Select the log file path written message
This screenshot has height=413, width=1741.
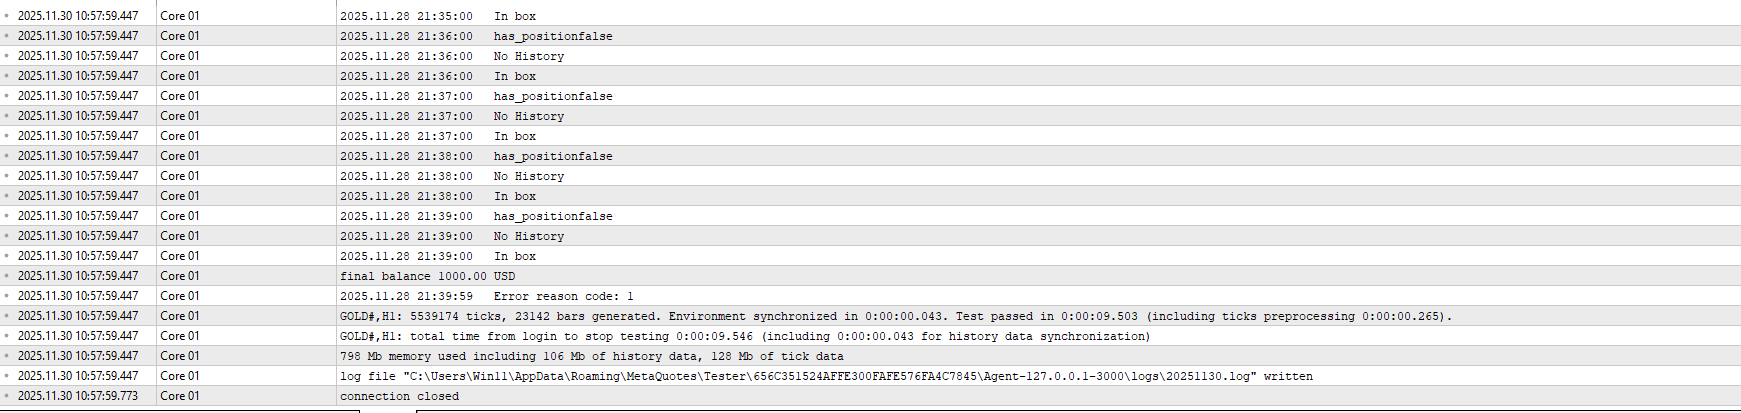click(x=825, y=376)
